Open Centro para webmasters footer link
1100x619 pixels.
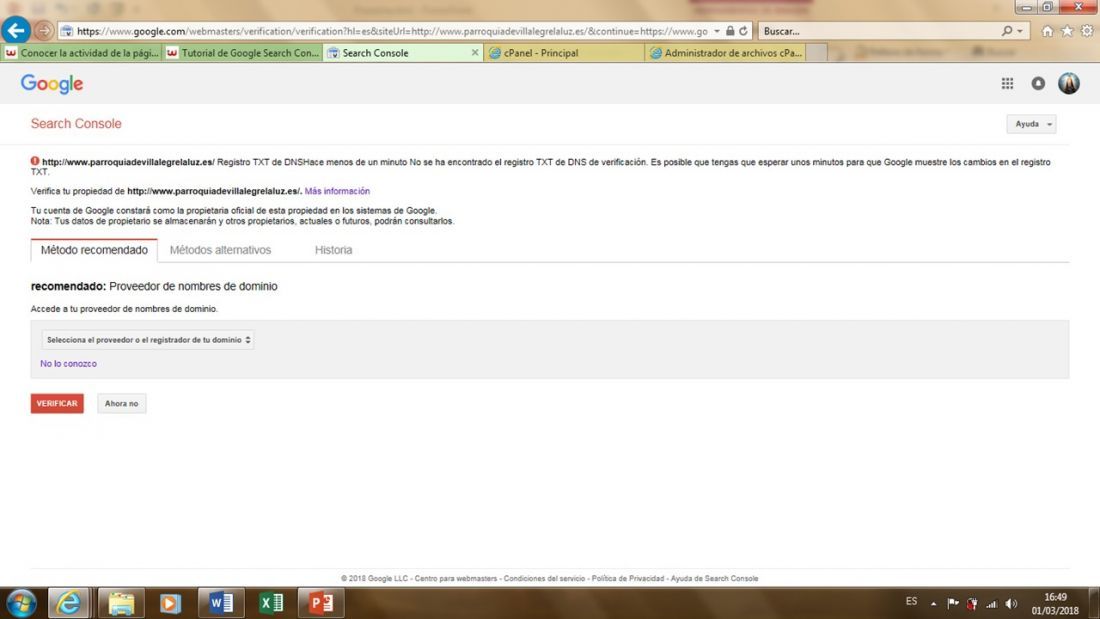455,578
